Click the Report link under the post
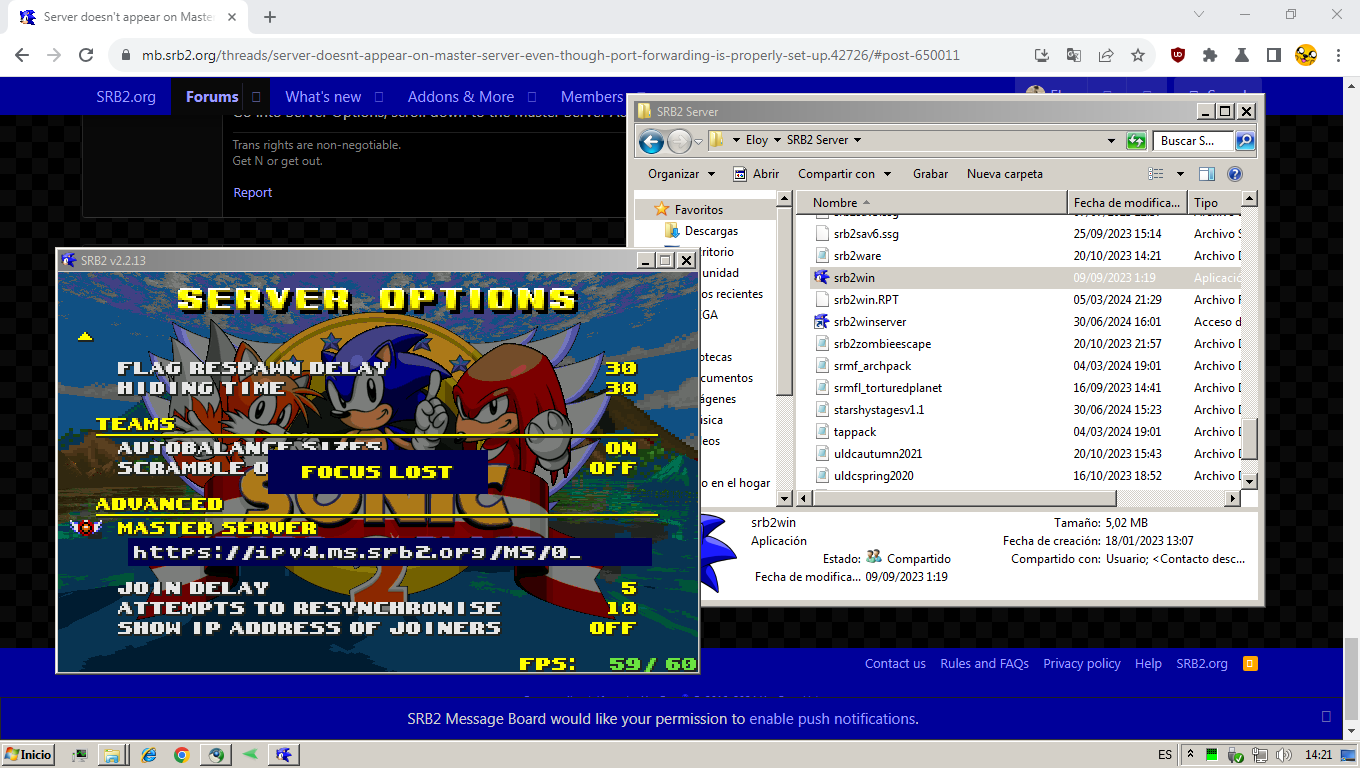1360x768 pixels. (x=253, y=193)
